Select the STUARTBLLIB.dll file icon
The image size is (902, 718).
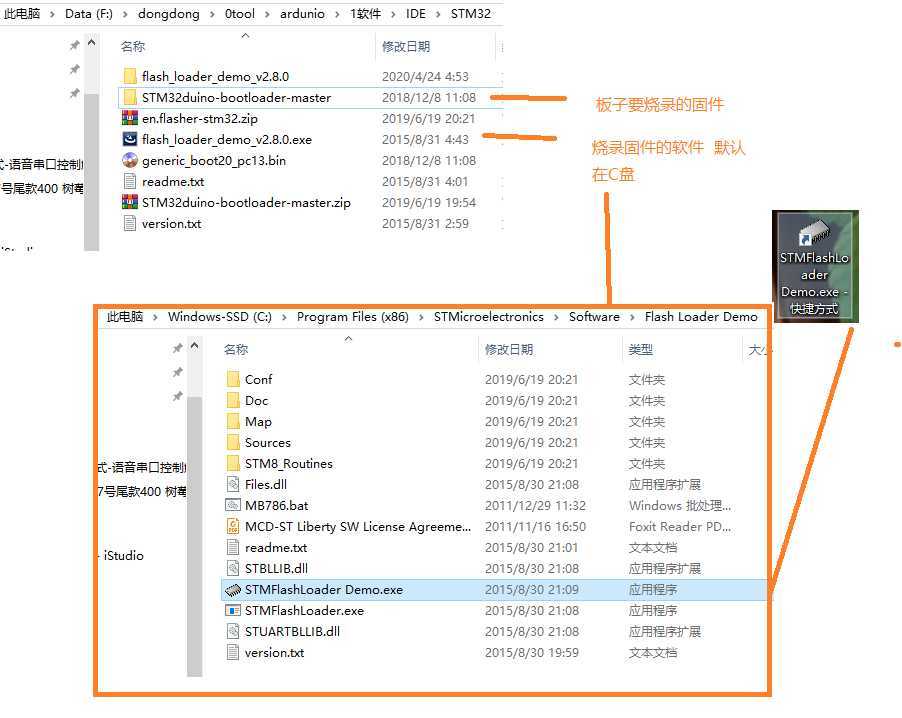click(233, 632)
